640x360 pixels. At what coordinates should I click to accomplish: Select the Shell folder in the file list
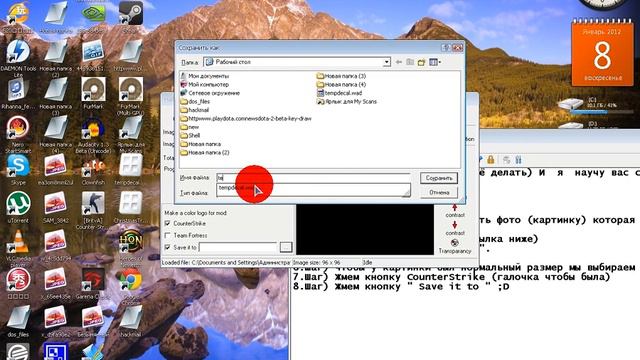[190, 136]
